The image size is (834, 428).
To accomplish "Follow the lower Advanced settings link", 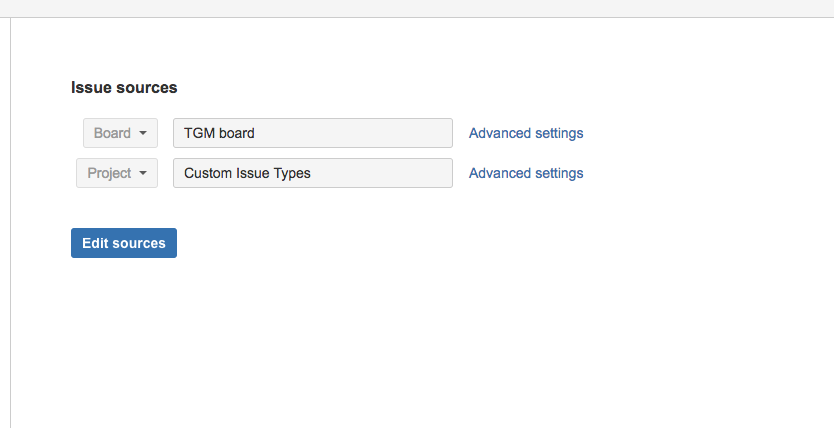I will 526,173.
